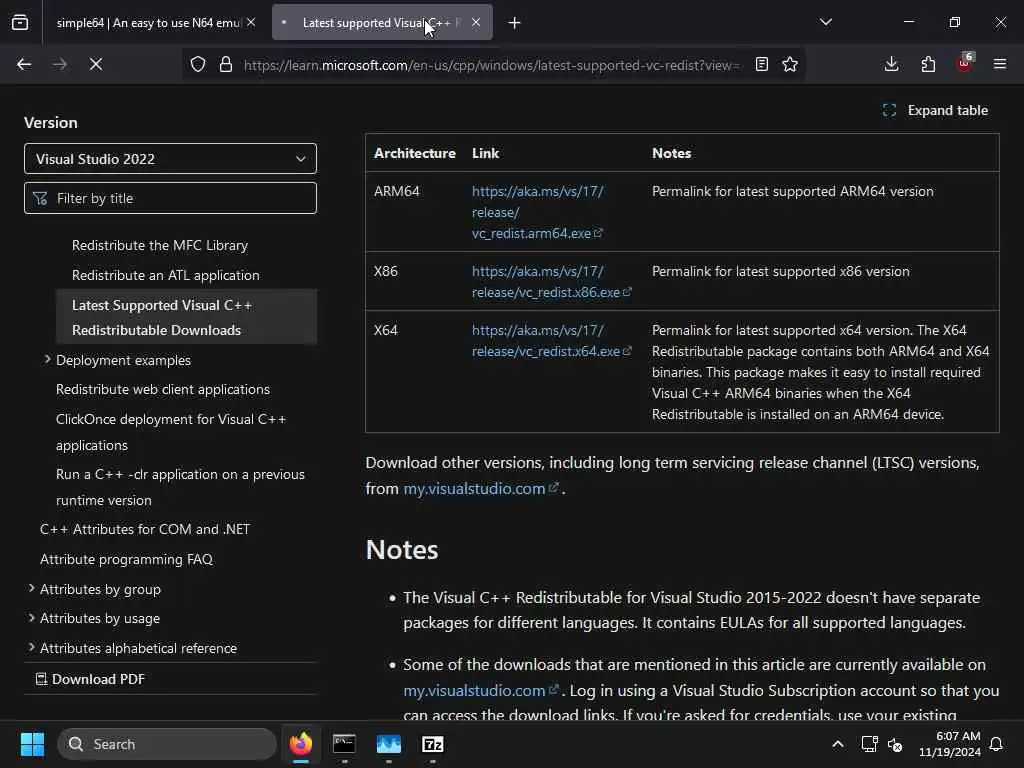Open vc_redist.x64.exe download link
Viewport: 1024px width, 768px height.
[x=552, y=340]
